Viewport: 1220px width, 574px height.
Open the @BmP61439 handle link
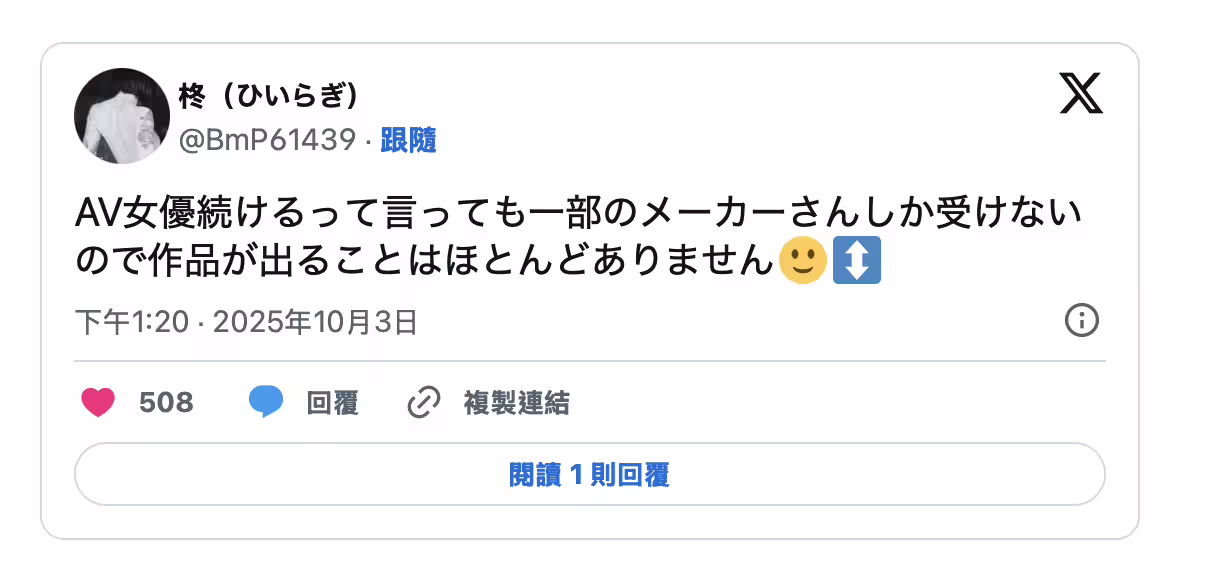click(x=267, y=141)
